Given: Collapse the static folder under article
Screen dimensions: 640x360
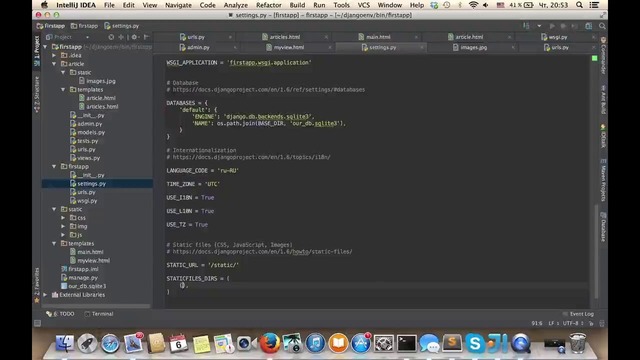Looking at the screenshot, I should pos(63,72).
